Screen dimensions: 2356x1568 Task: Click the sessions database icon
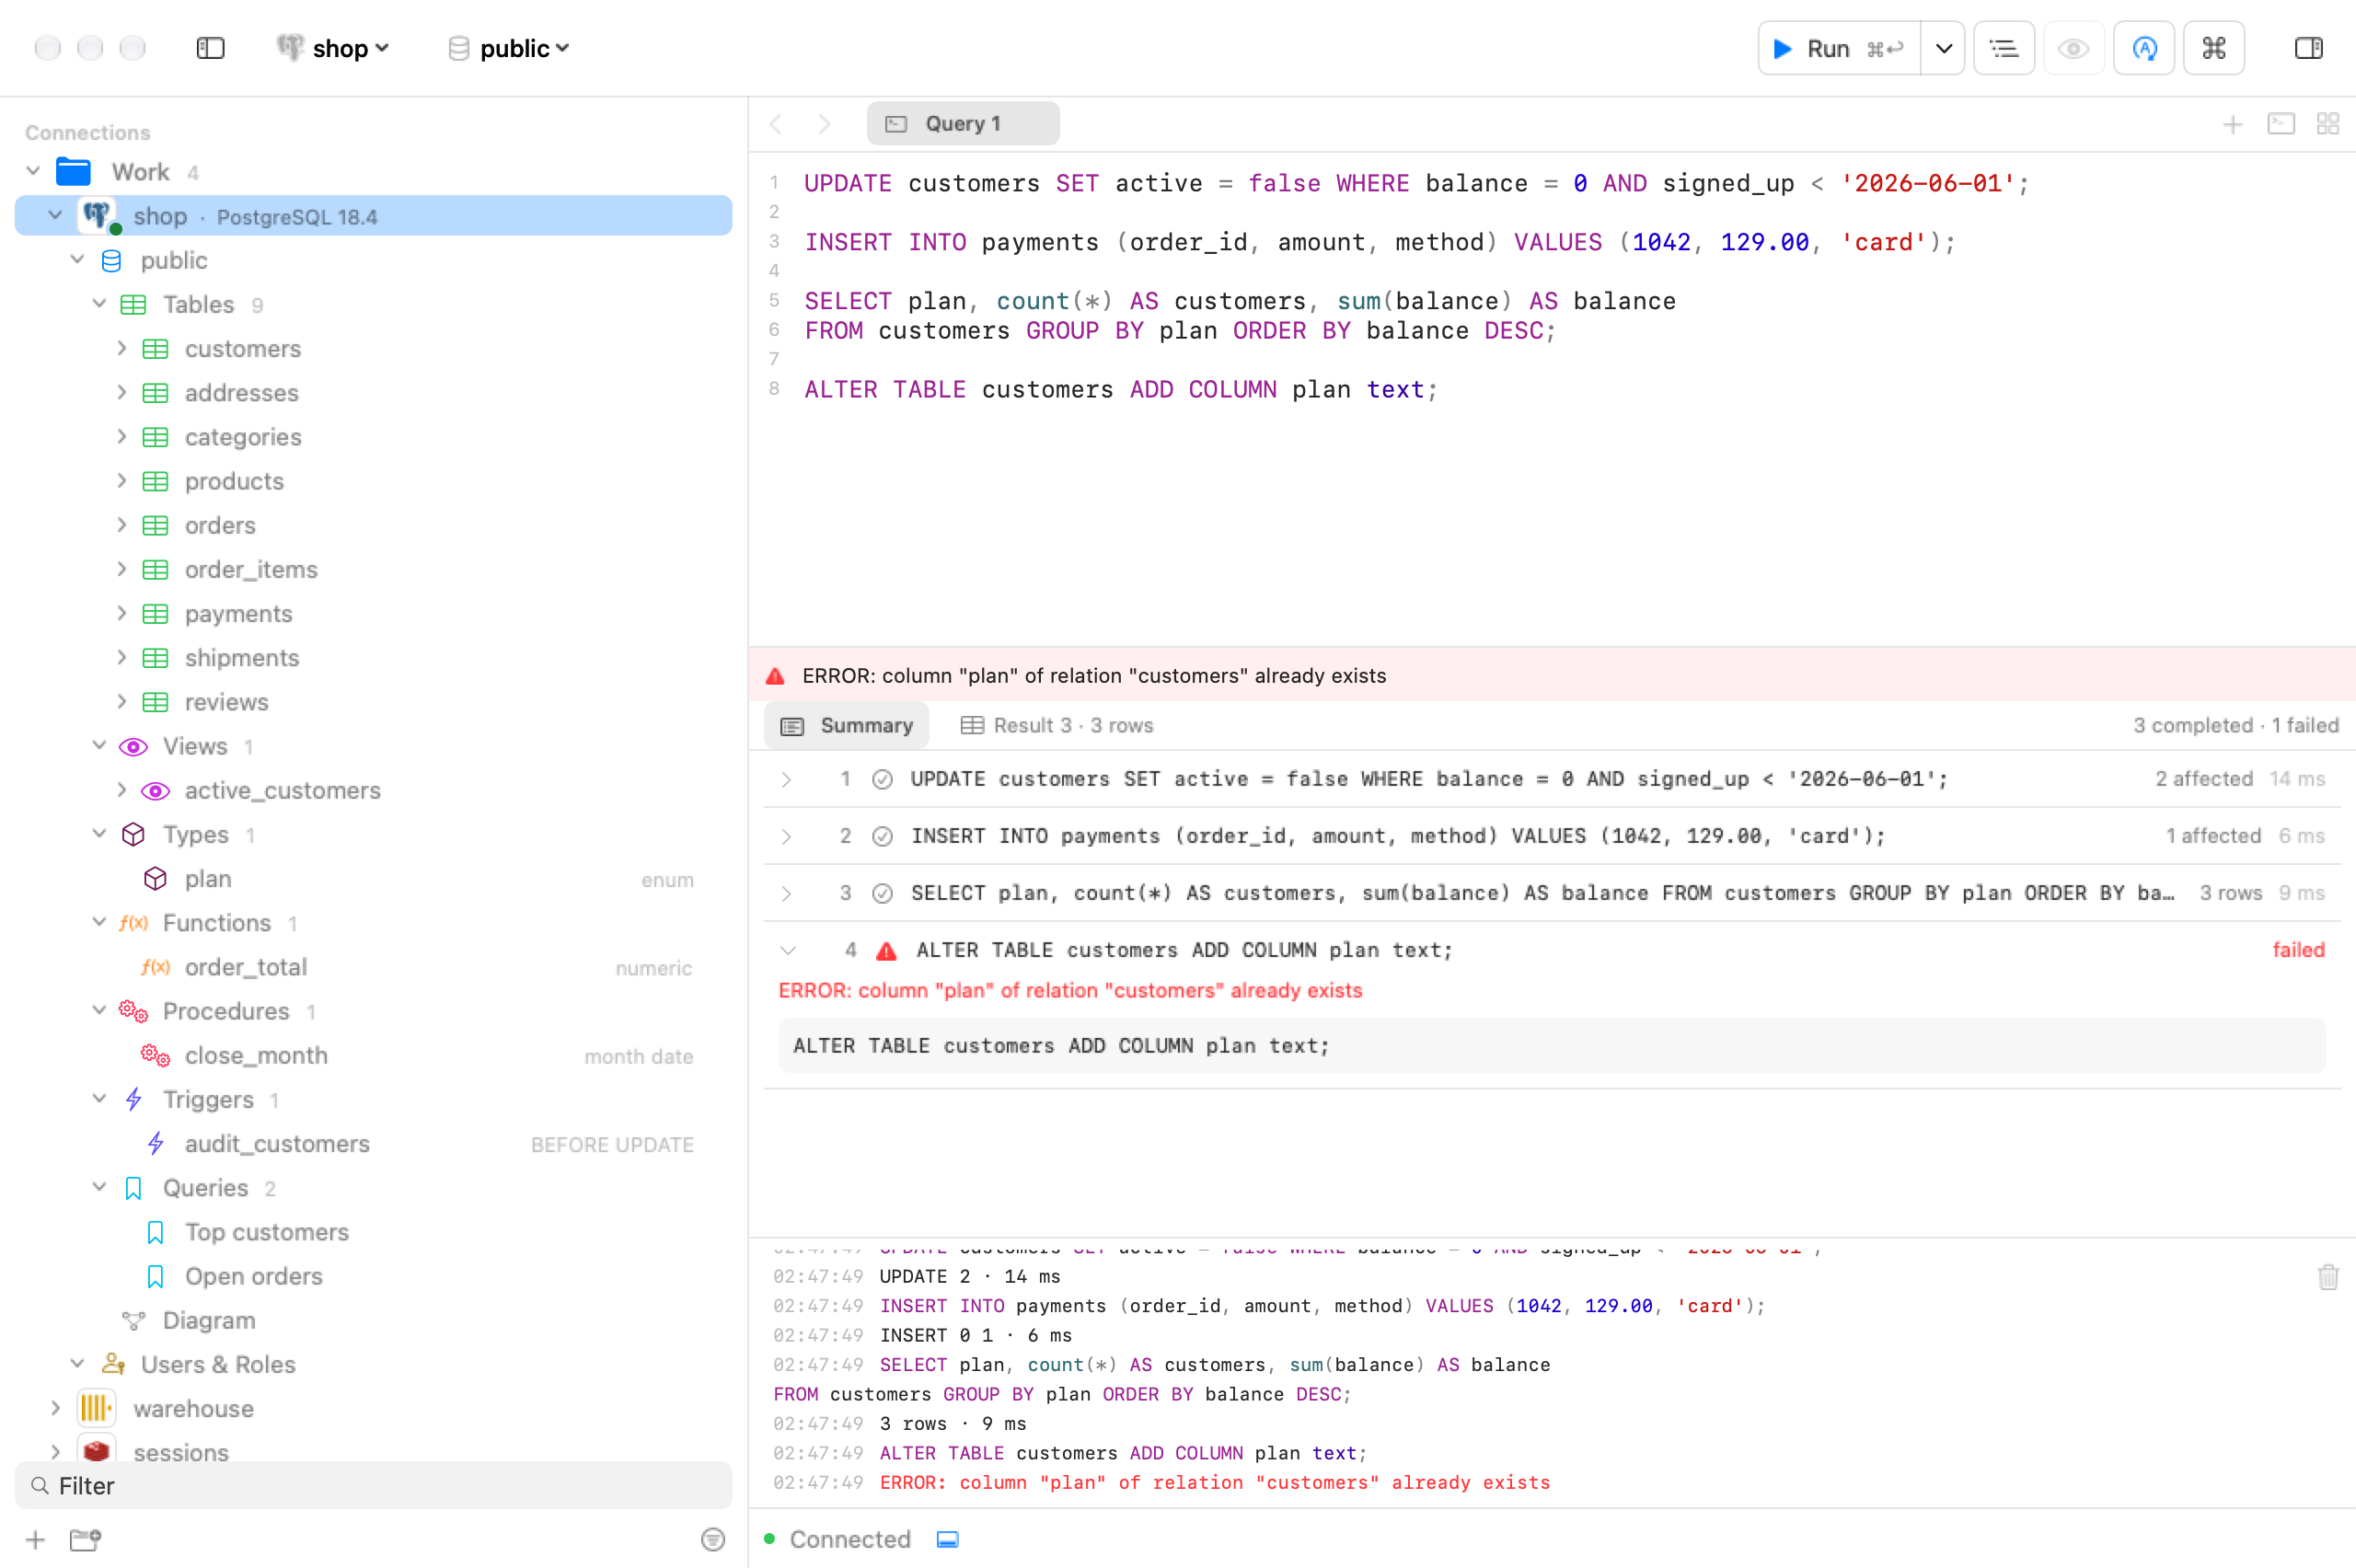(x=96, y=1450)
